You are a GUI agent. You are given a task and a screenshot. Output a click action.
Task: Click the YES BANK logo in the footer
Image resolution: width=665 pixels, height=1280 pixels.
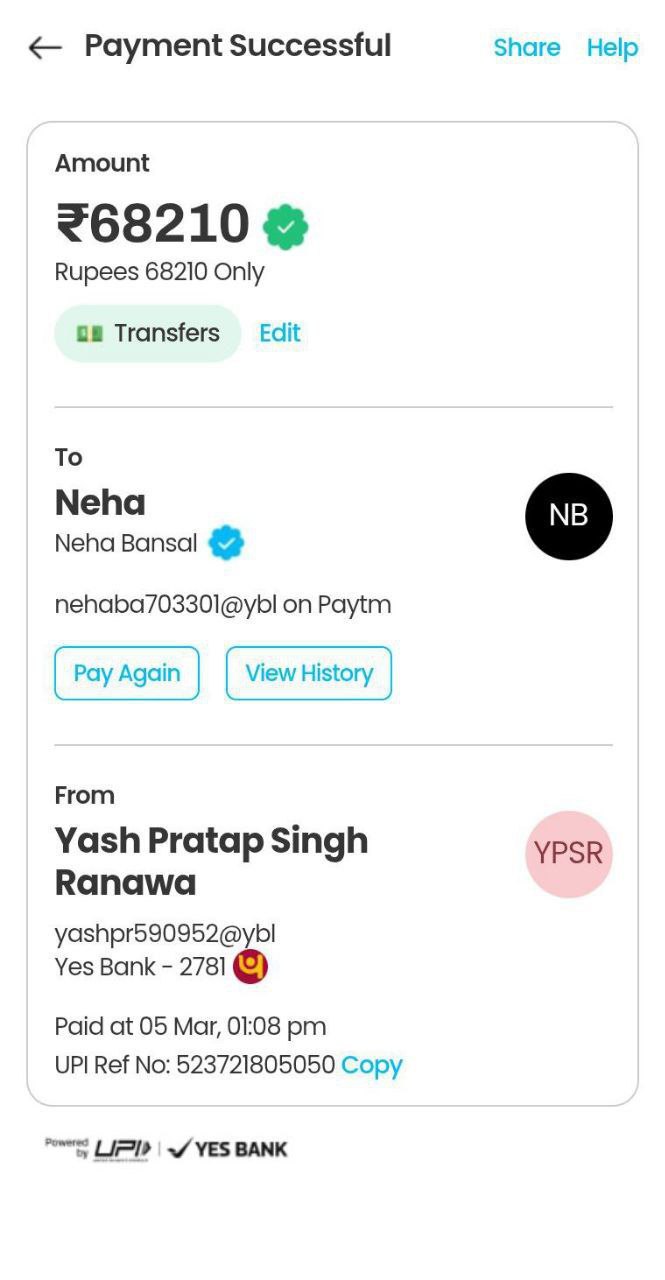point(228,1150)
